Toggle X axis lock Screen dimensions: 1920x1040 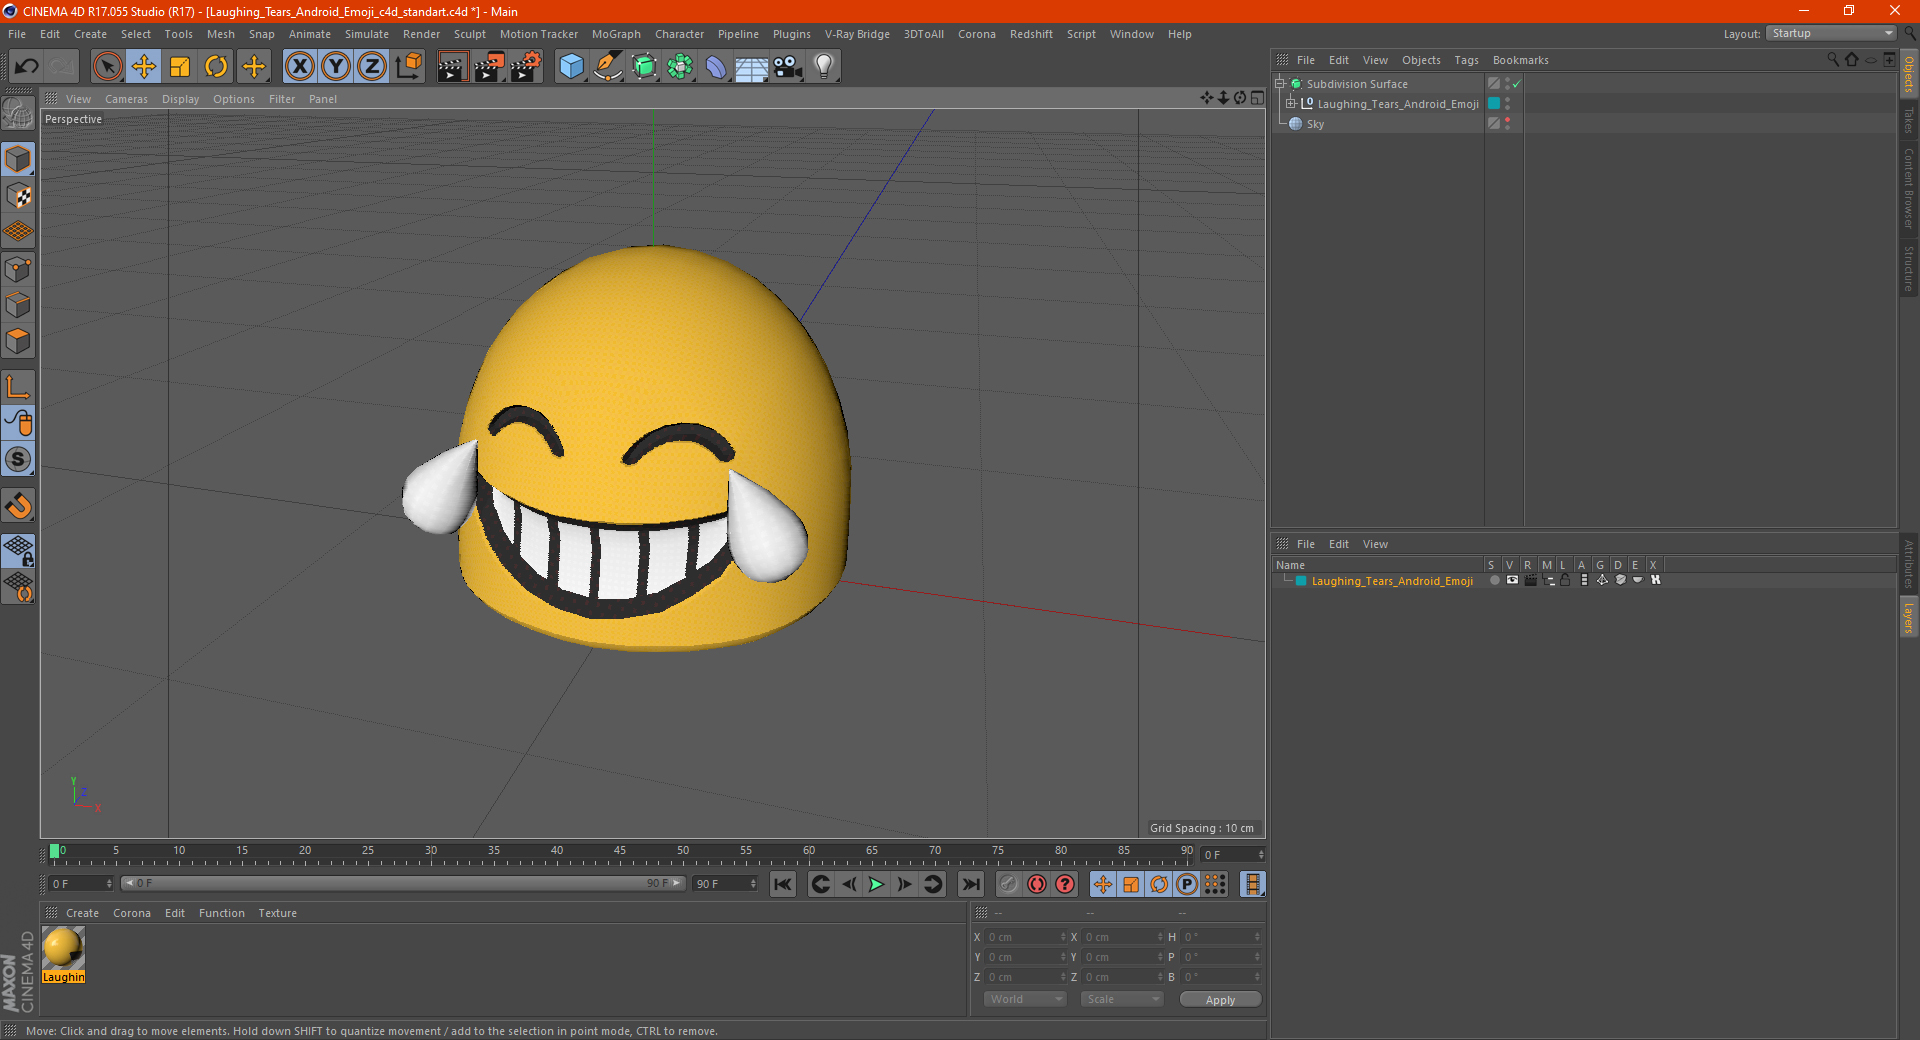click(x=299, y=67)
